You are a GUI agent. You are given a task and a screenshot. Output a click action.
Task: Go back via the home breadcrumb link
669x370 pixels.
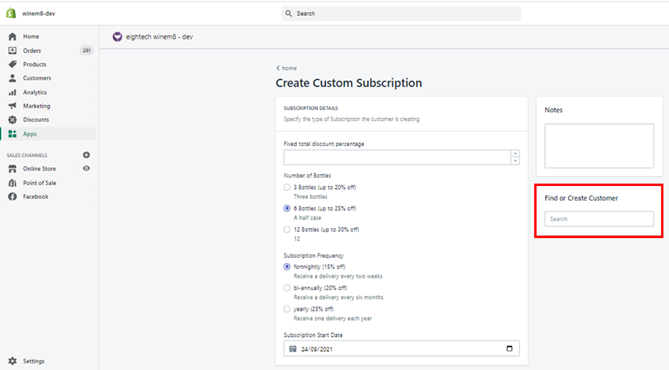coord(286,68)
